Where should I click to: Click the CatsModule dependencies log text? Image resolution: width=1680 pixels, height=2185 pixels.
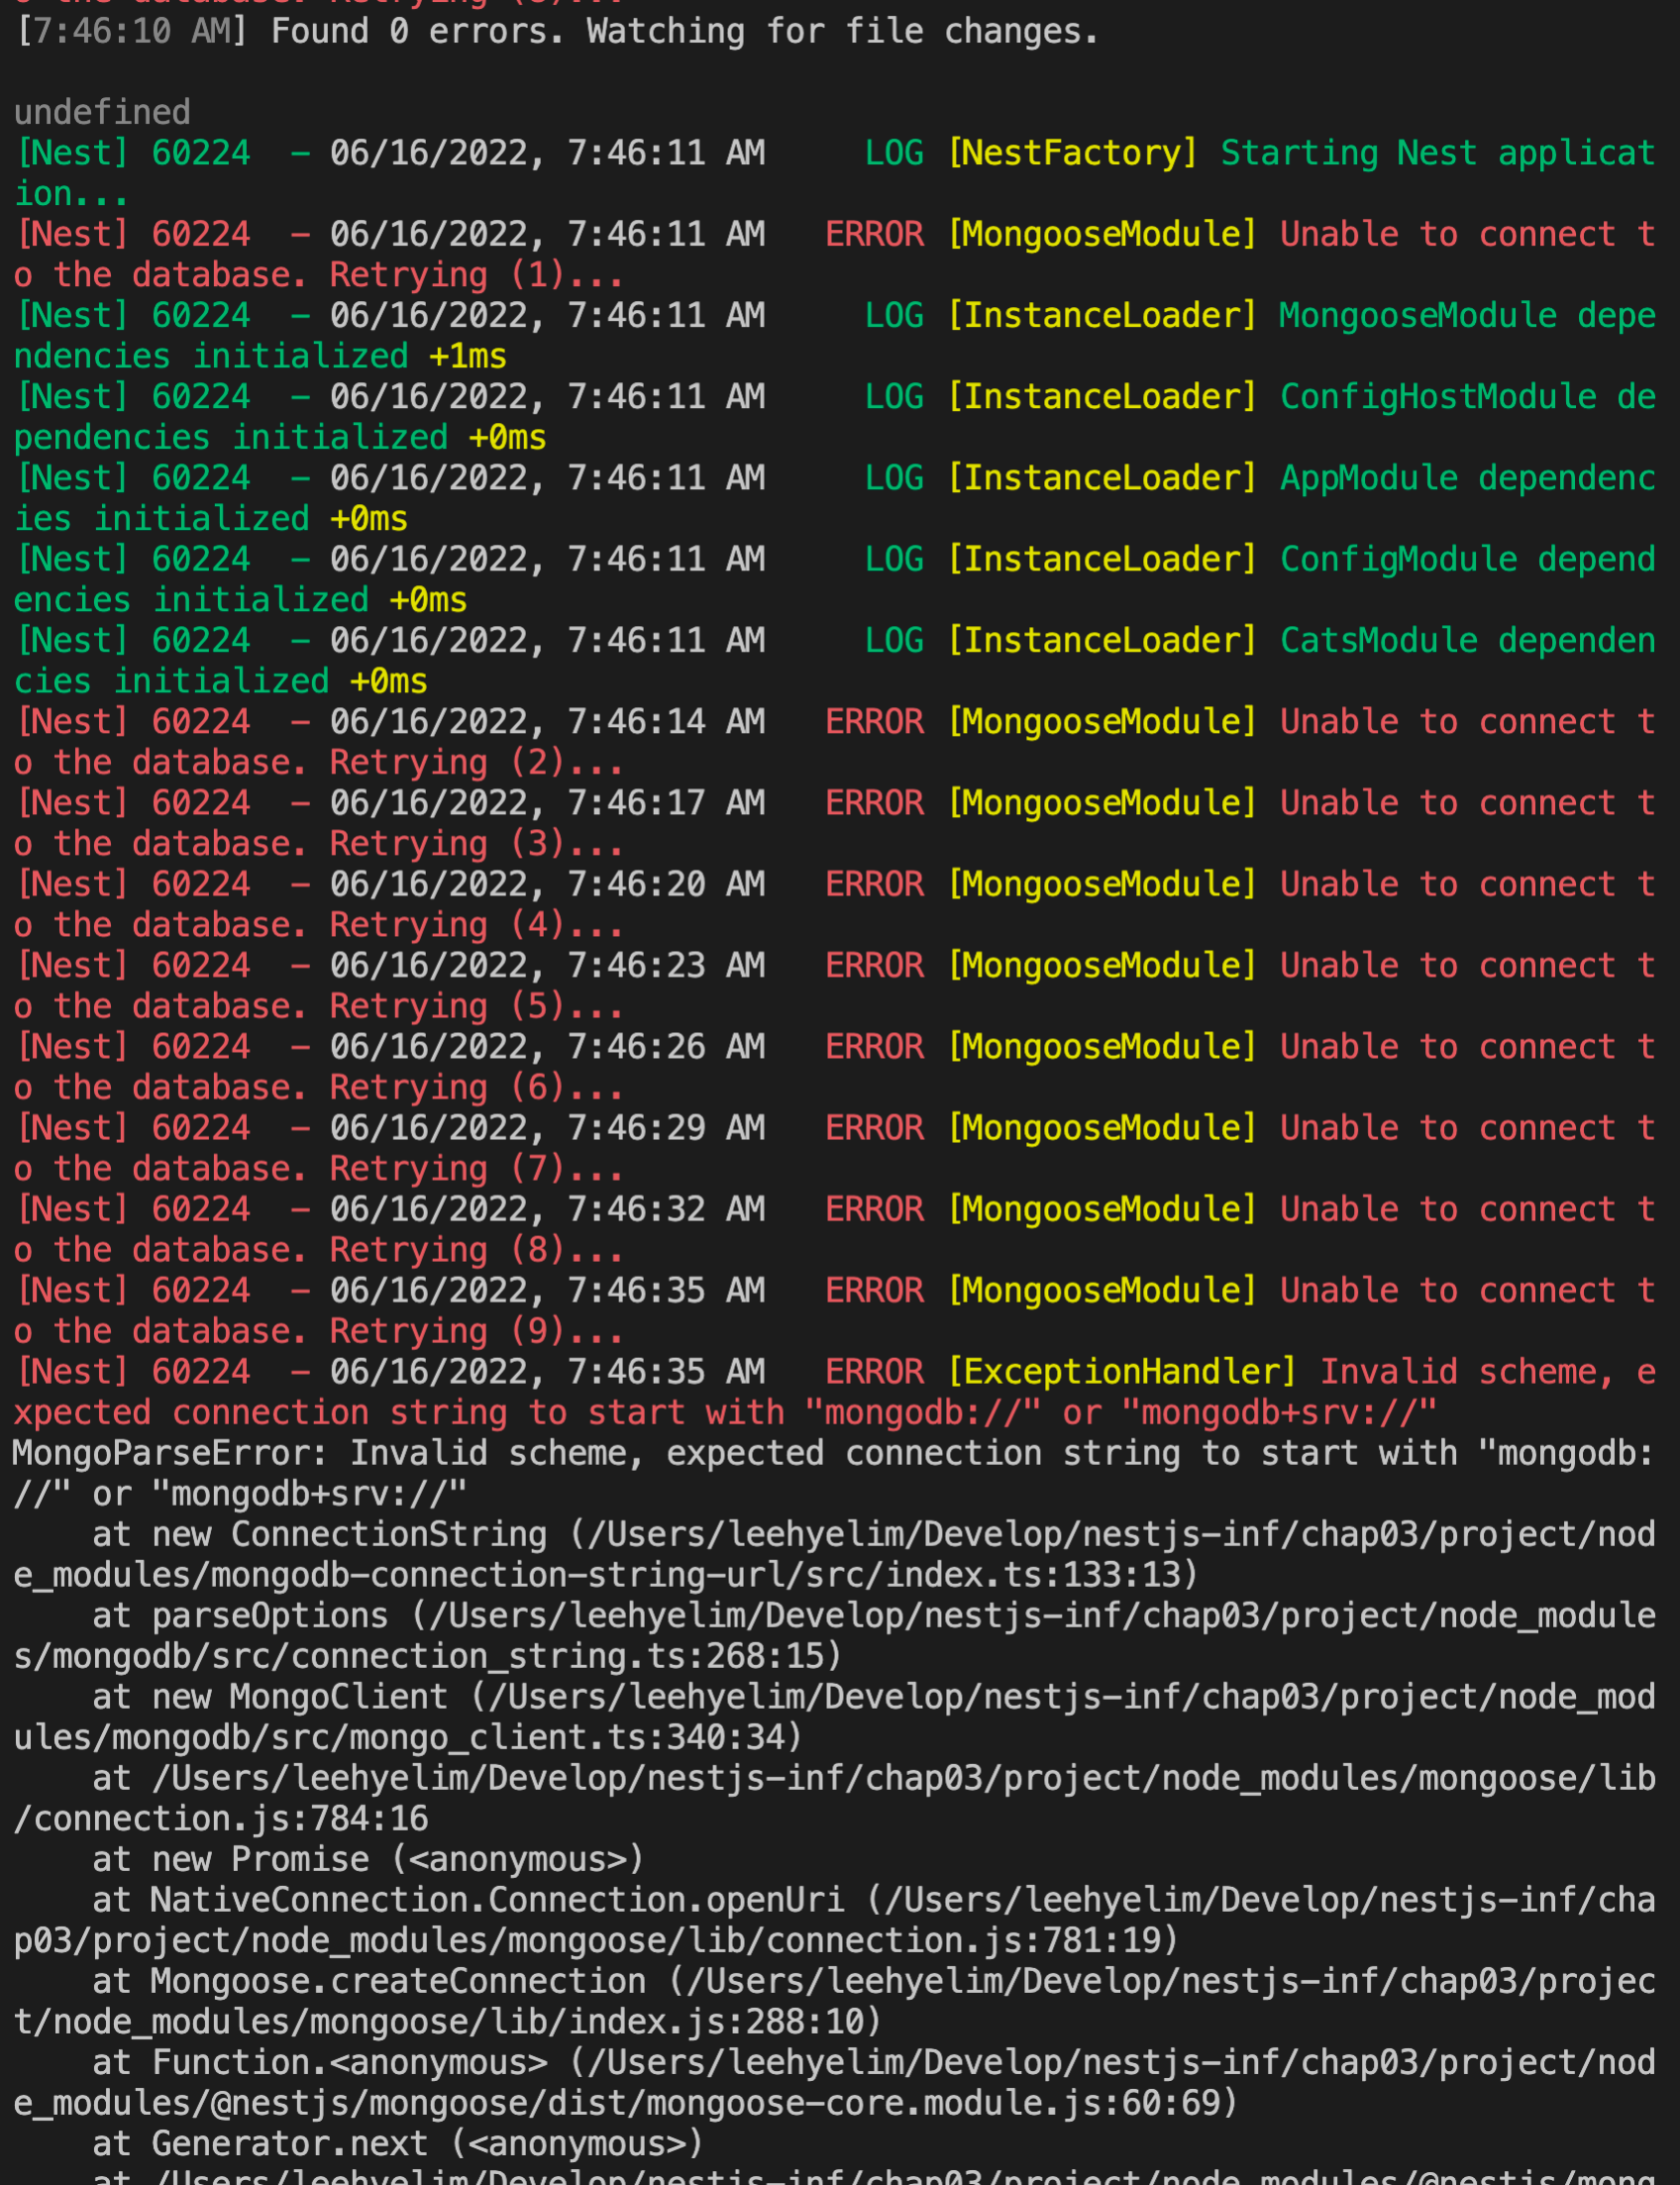pyautogui.click(x=1467, y=641)
